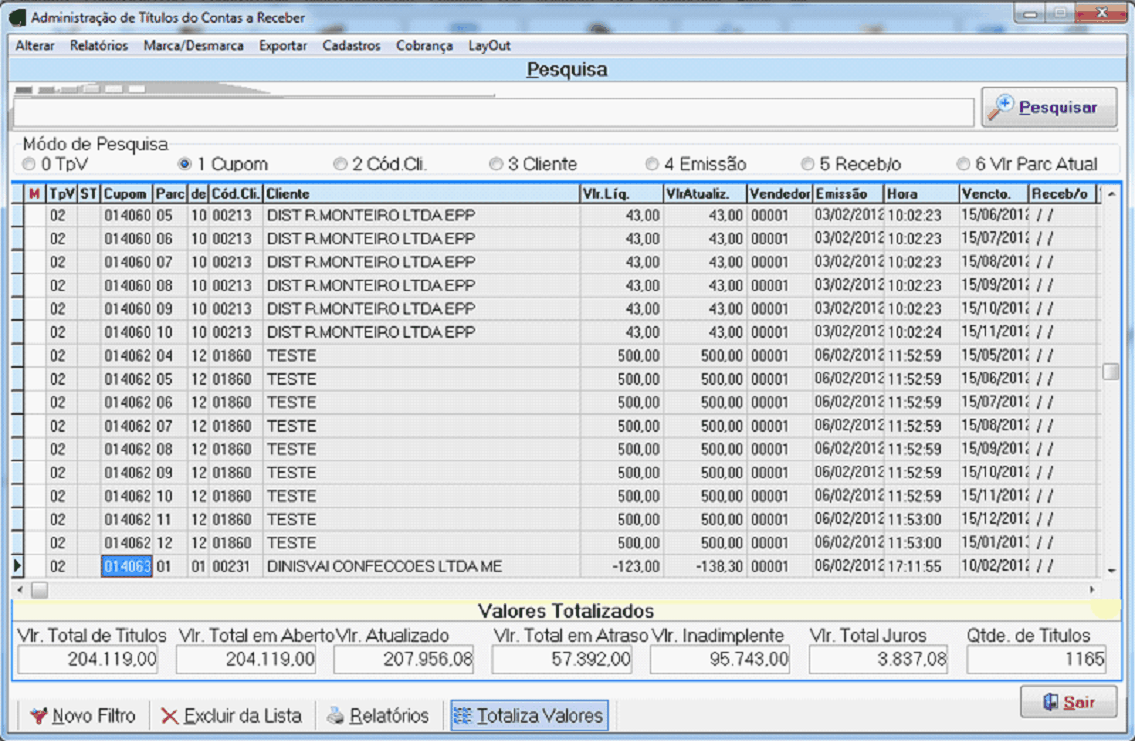Viewport: 1136px width, 742px height.
Task: Open Relatórios with the printer button
Action: tap(378, 716)
